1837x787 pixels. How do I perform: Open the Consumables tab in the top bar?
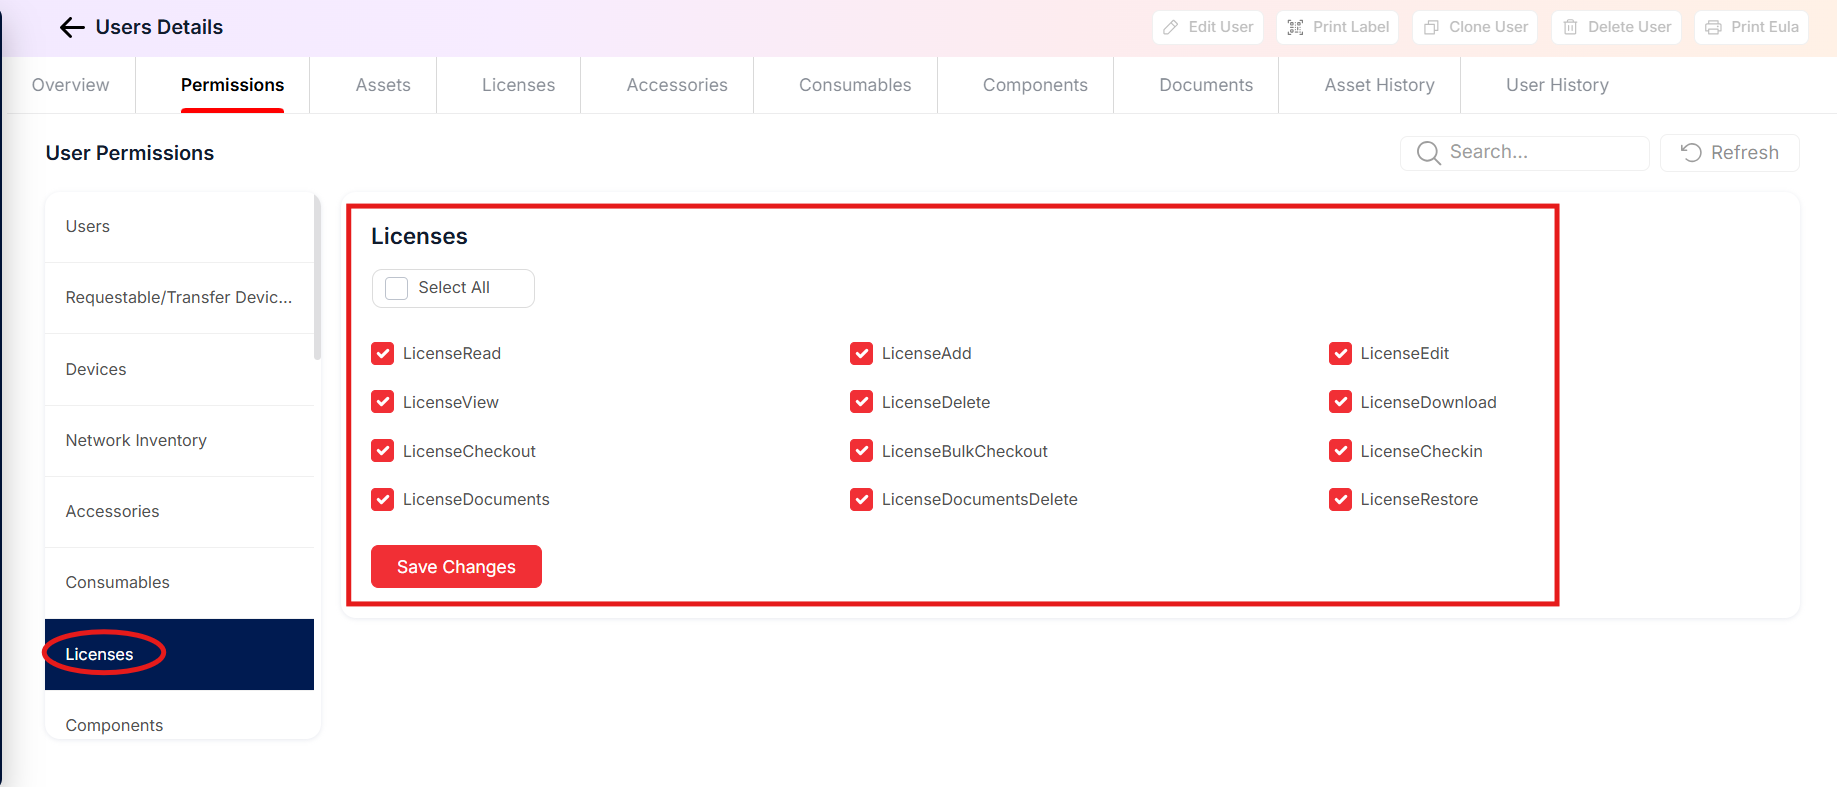(855, 85)
